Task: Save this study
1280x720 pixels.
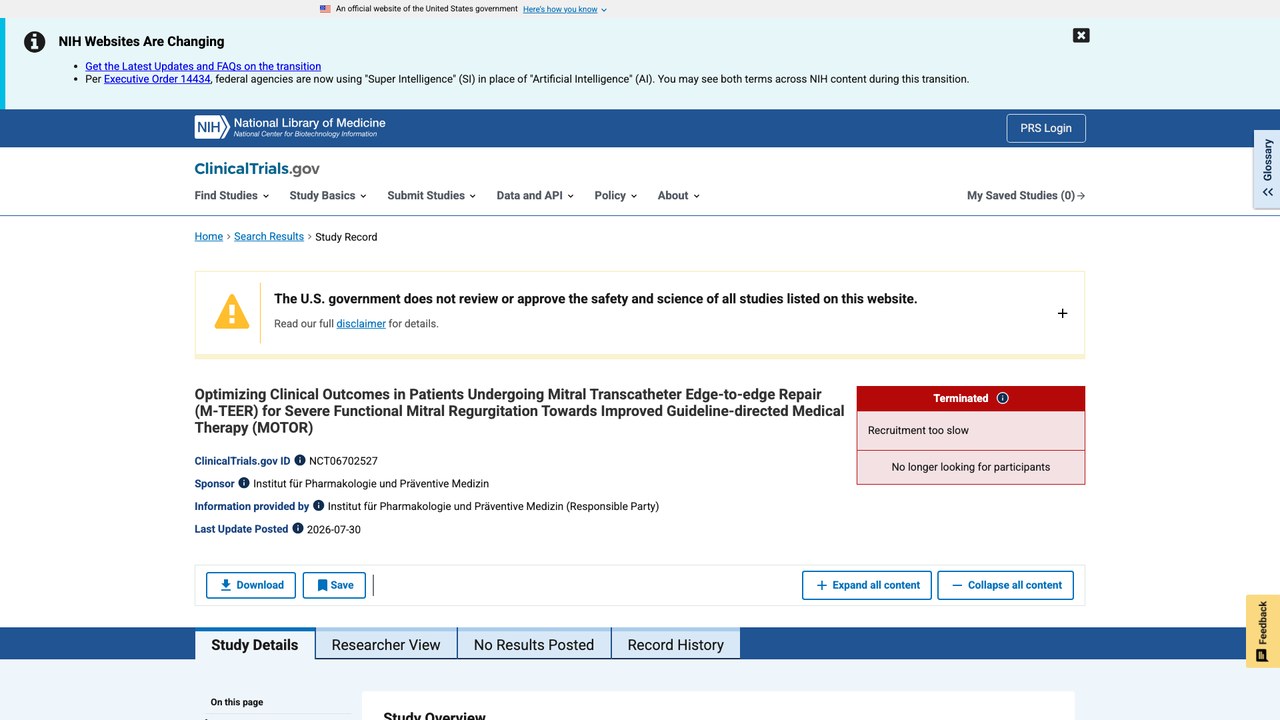Action: pos(335,585)
